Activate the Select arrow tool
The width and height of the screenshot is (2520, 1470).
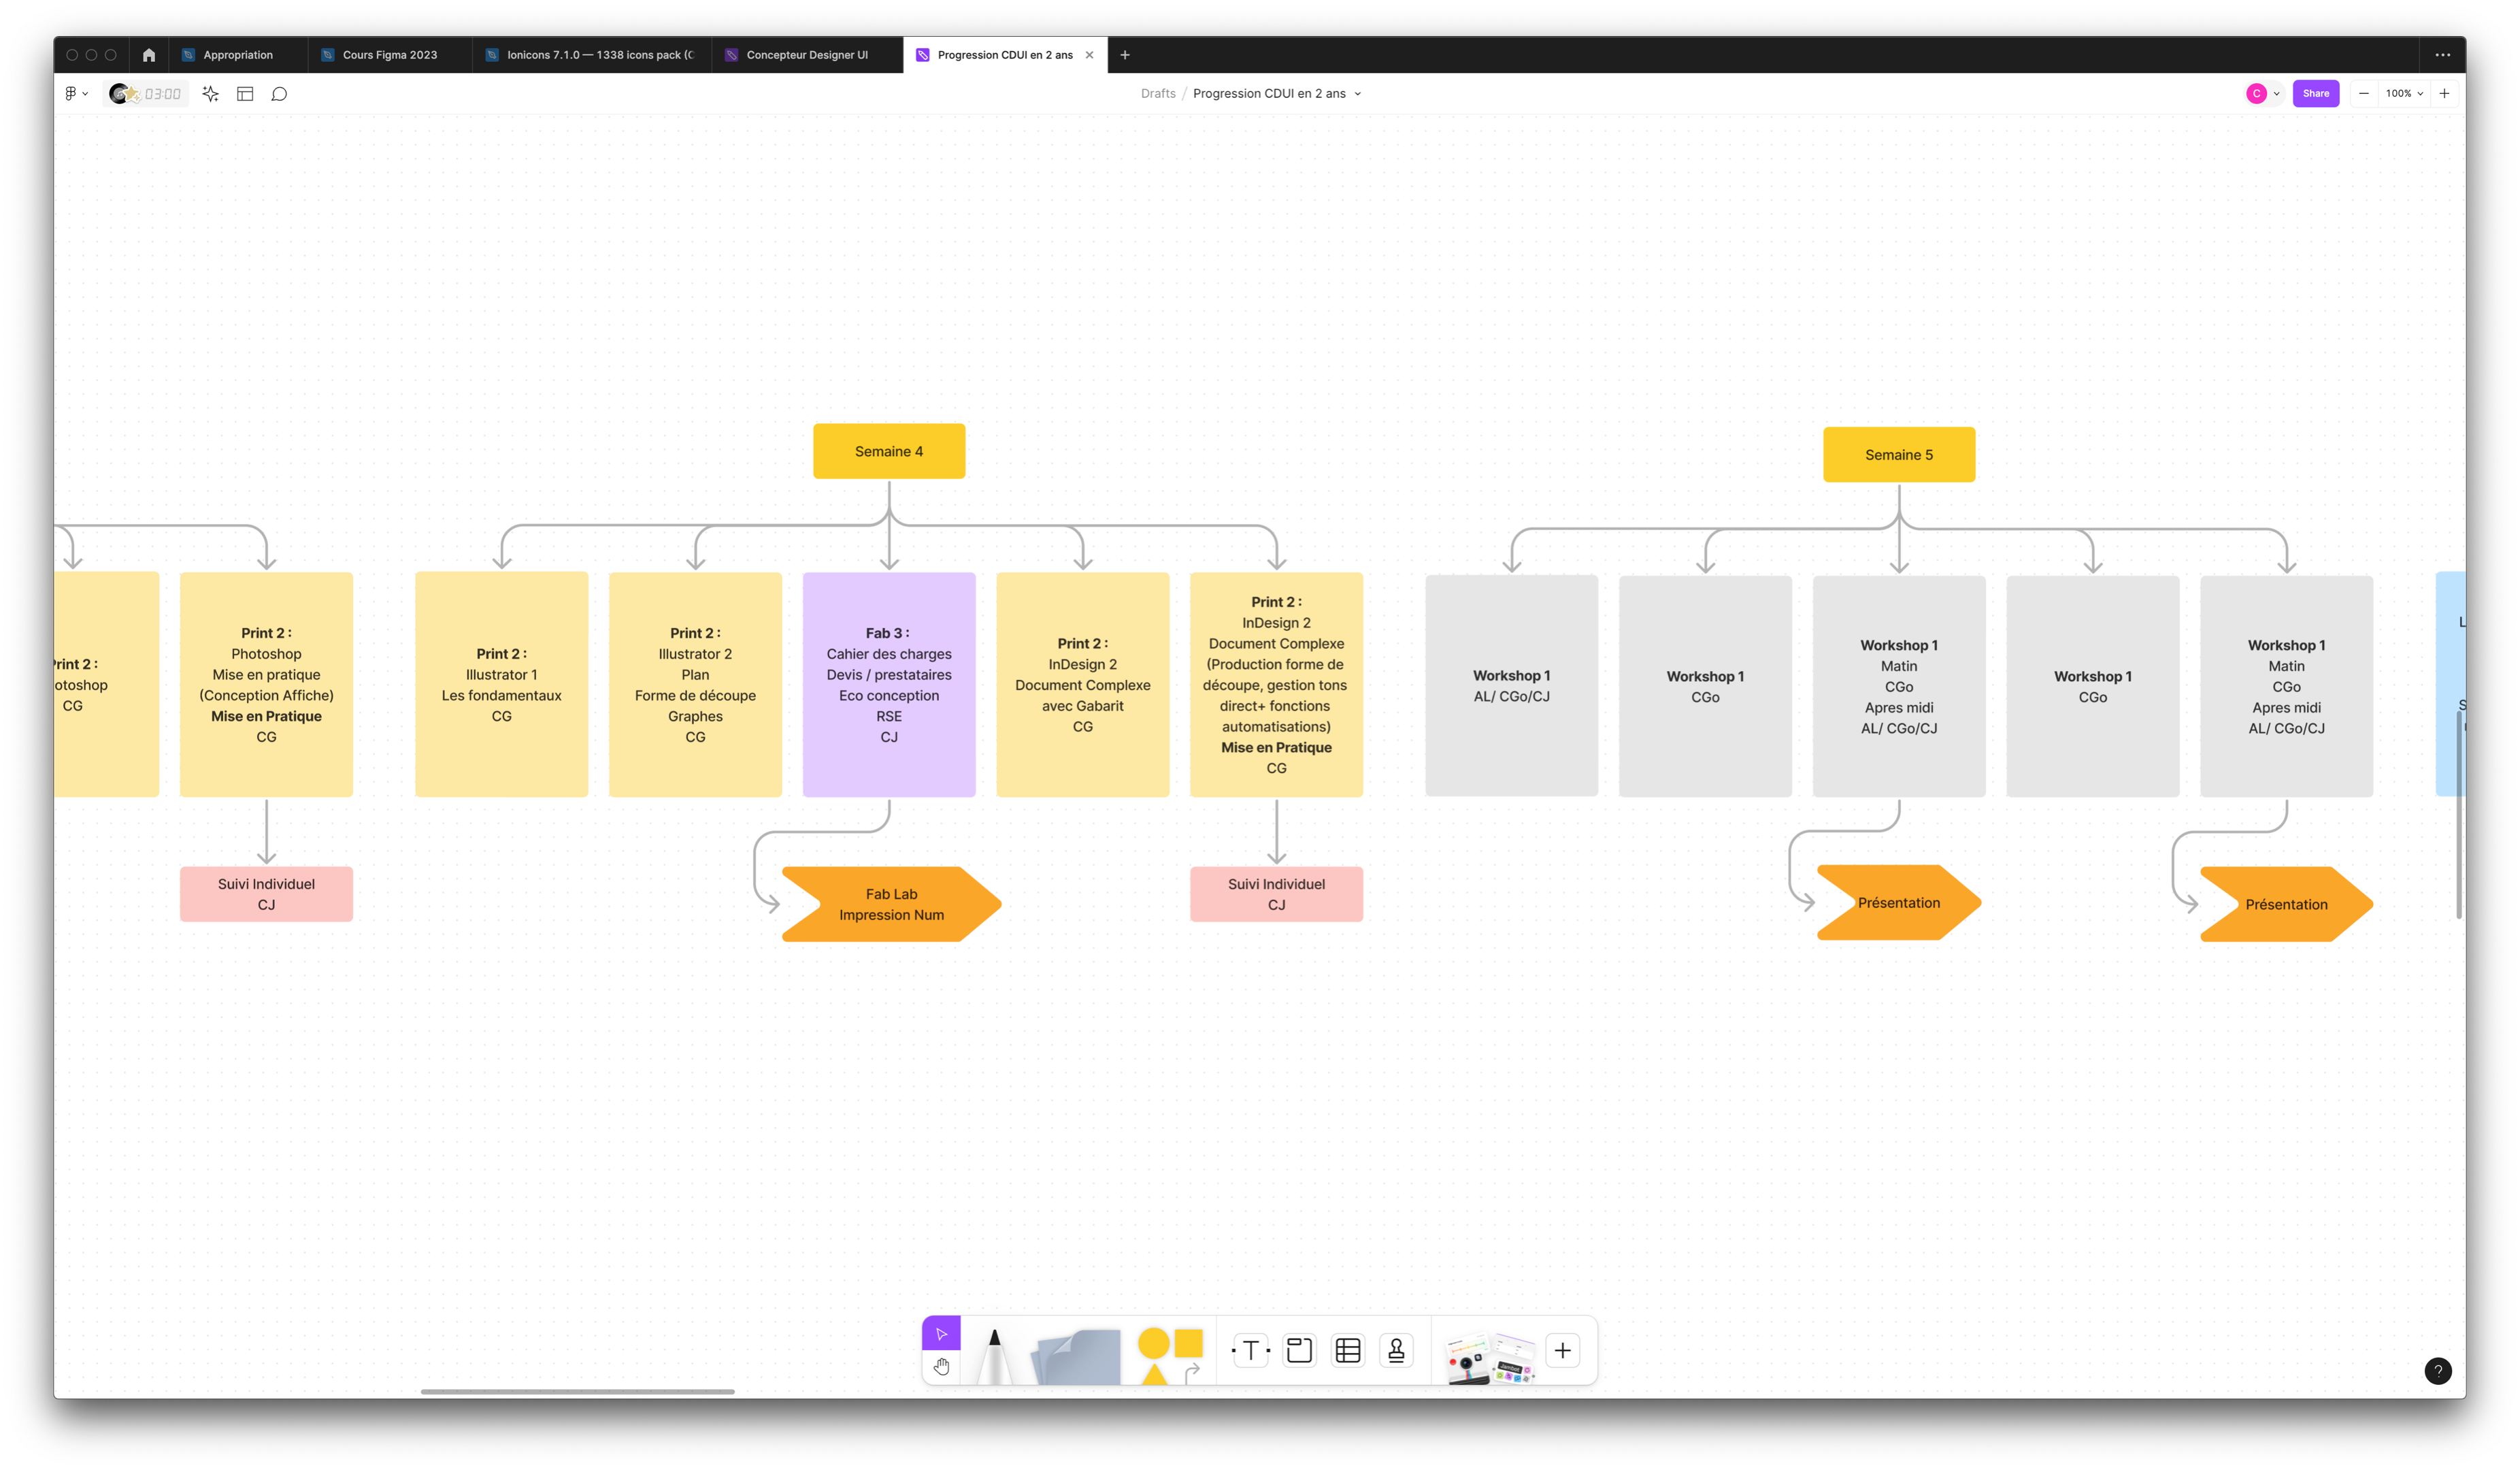tap(941, 1333)
